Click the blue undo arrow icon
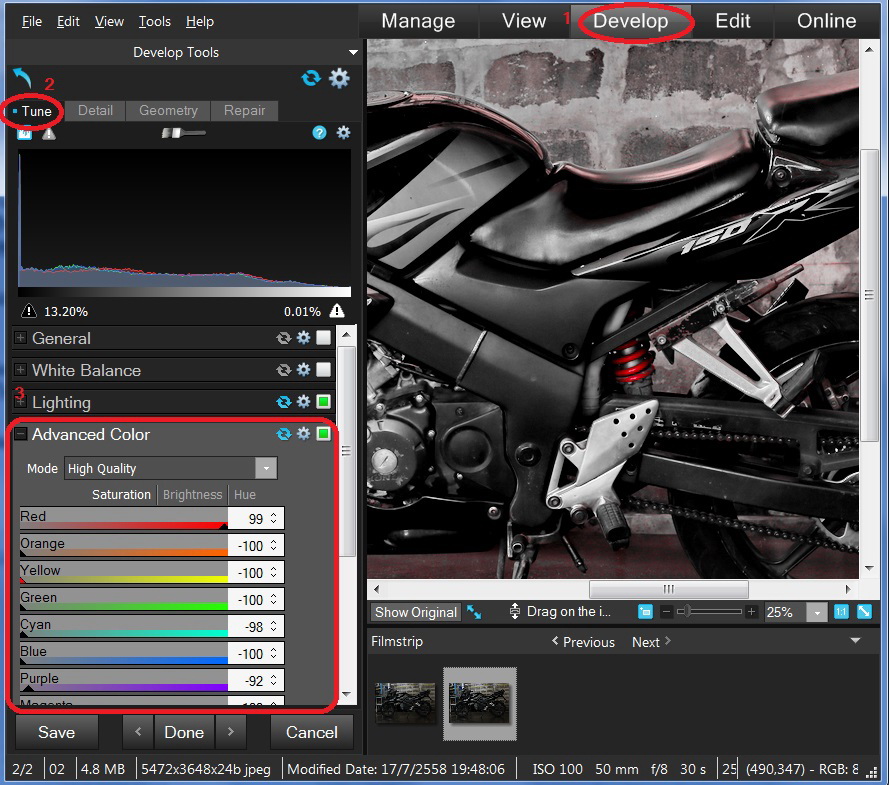 22,78
